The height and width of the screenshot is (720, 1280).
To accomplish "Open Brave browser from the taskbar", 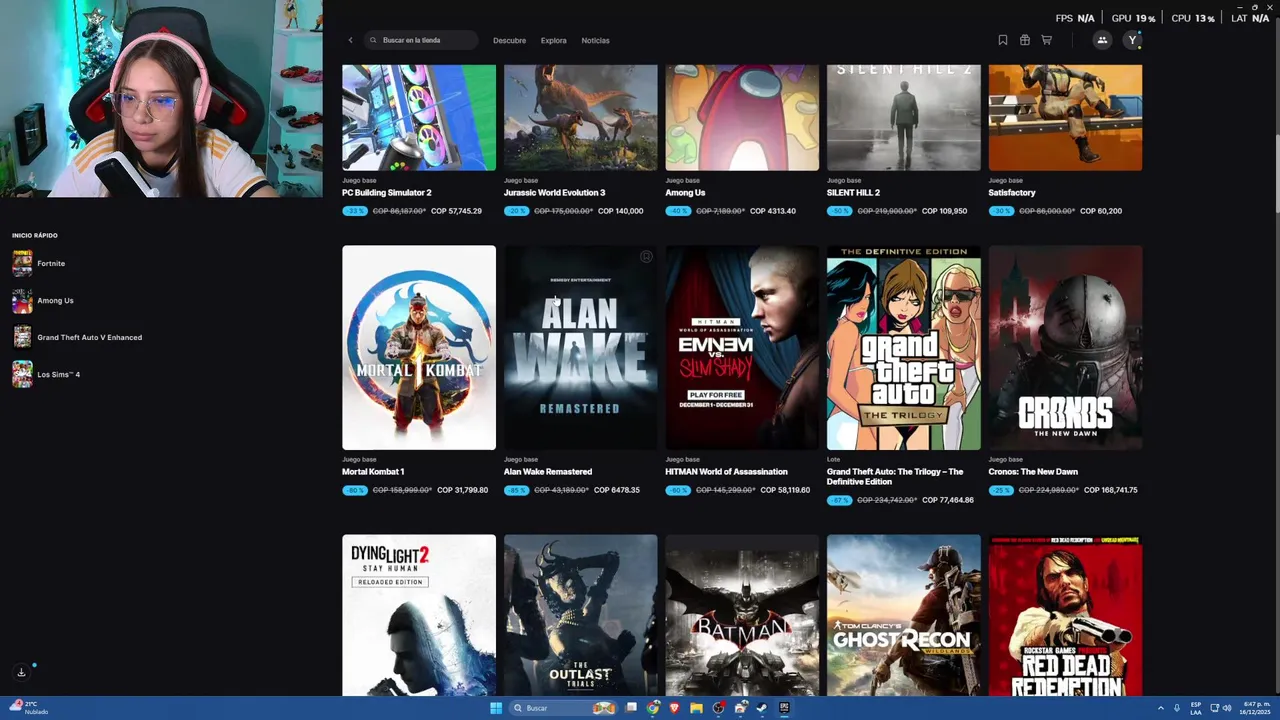I will 674,708.
